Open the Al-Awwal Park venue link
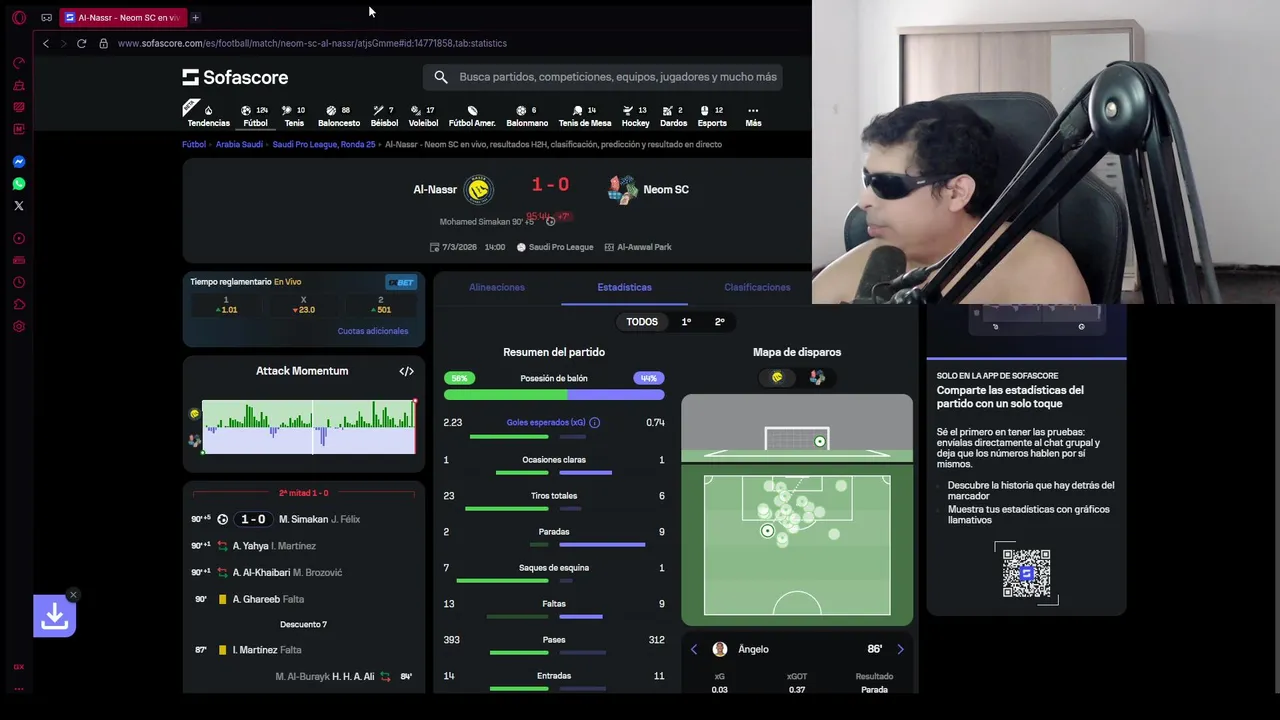The image size is (1280, 720). (638, 247)
